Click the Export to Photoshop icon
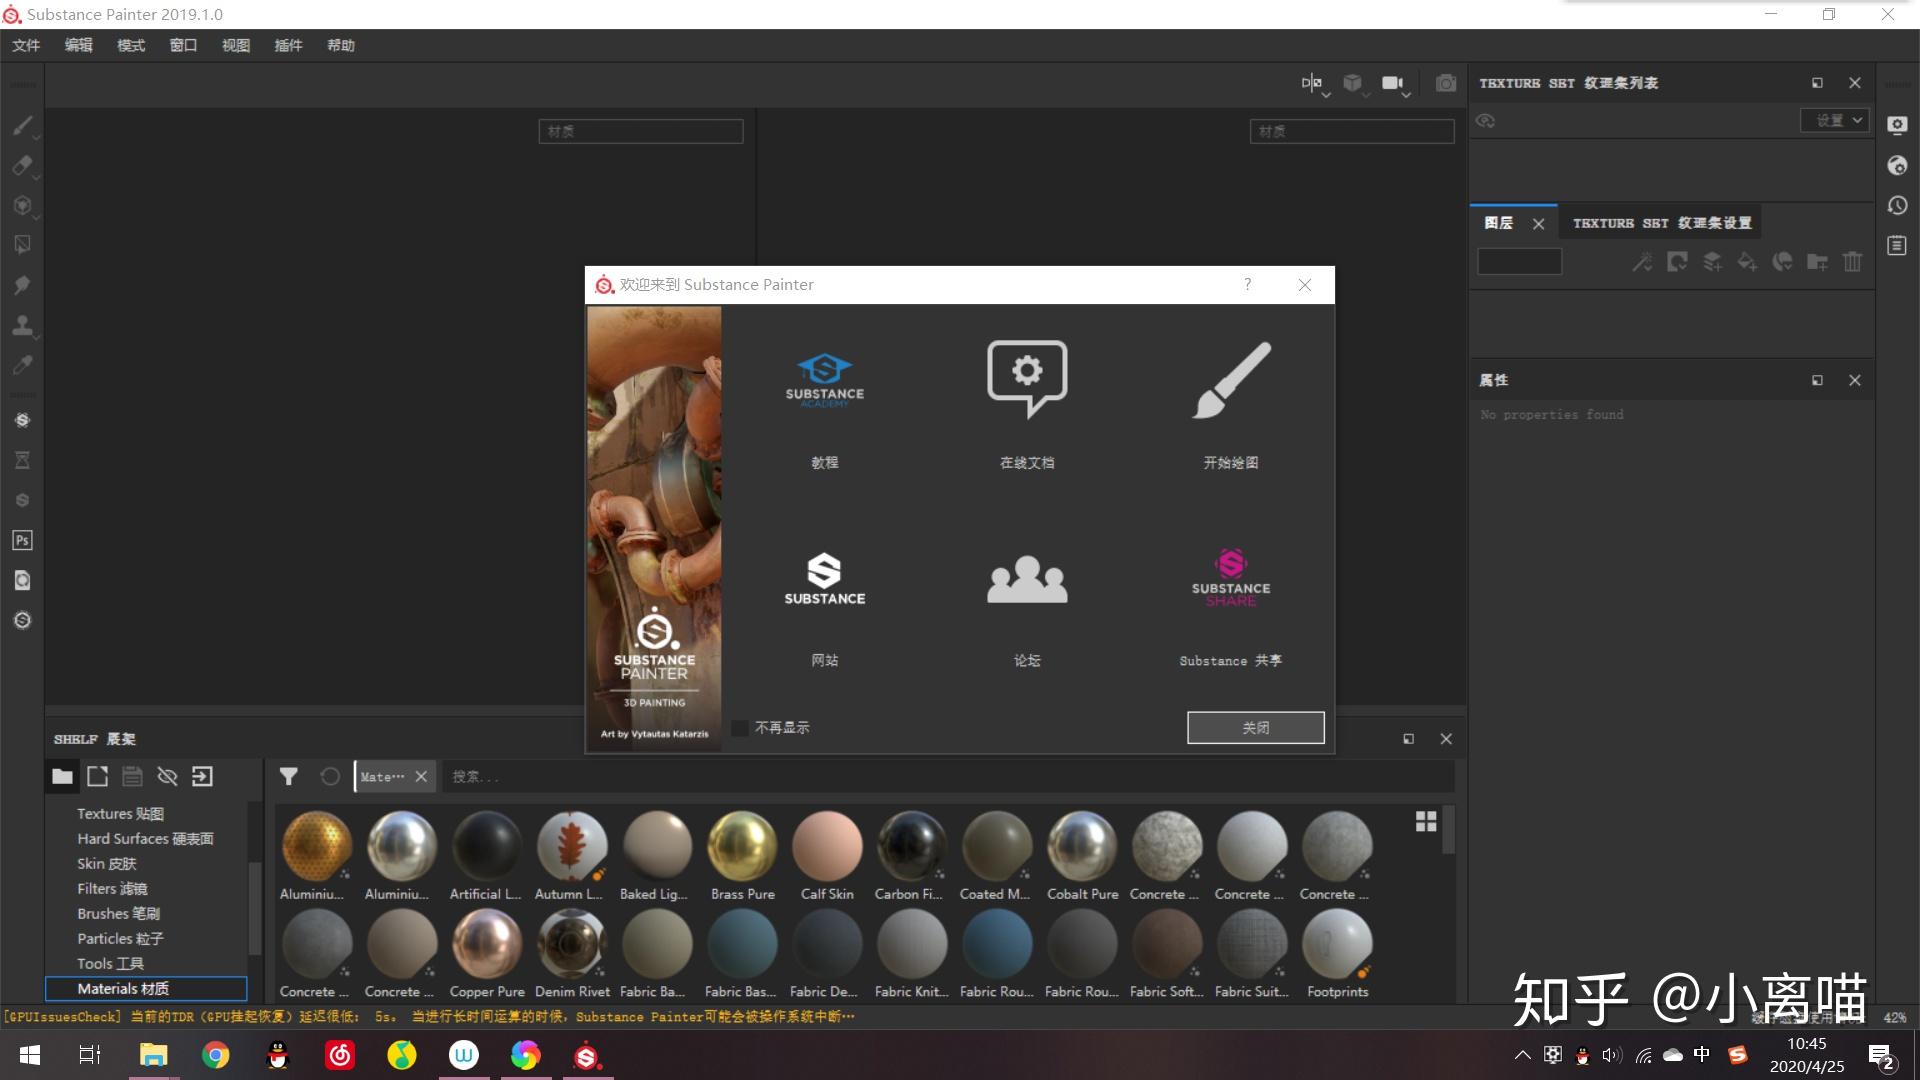Viewport: 1920px width, 1080px height. (x=22, y=540)
